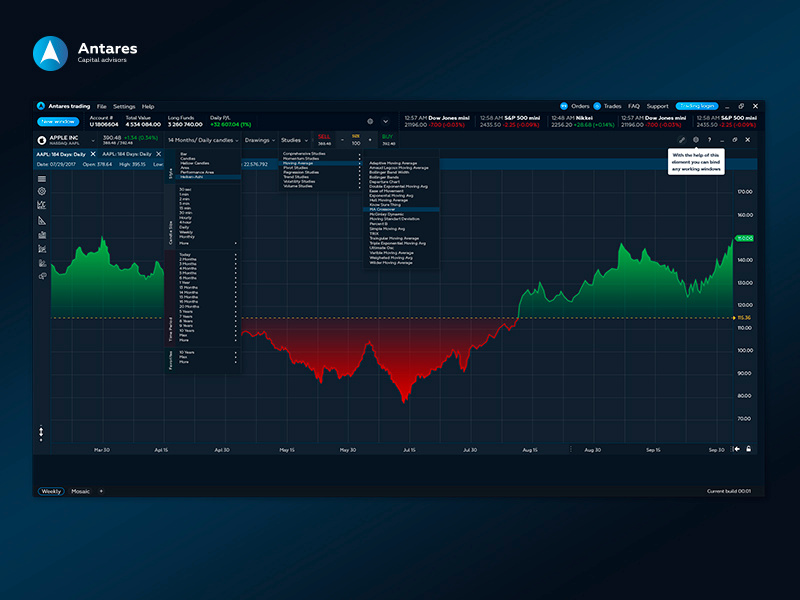This screenshot has width=800, height=600.
Task: Click the Trading login button
Action: pyautogui.click(x=697, y=106)
